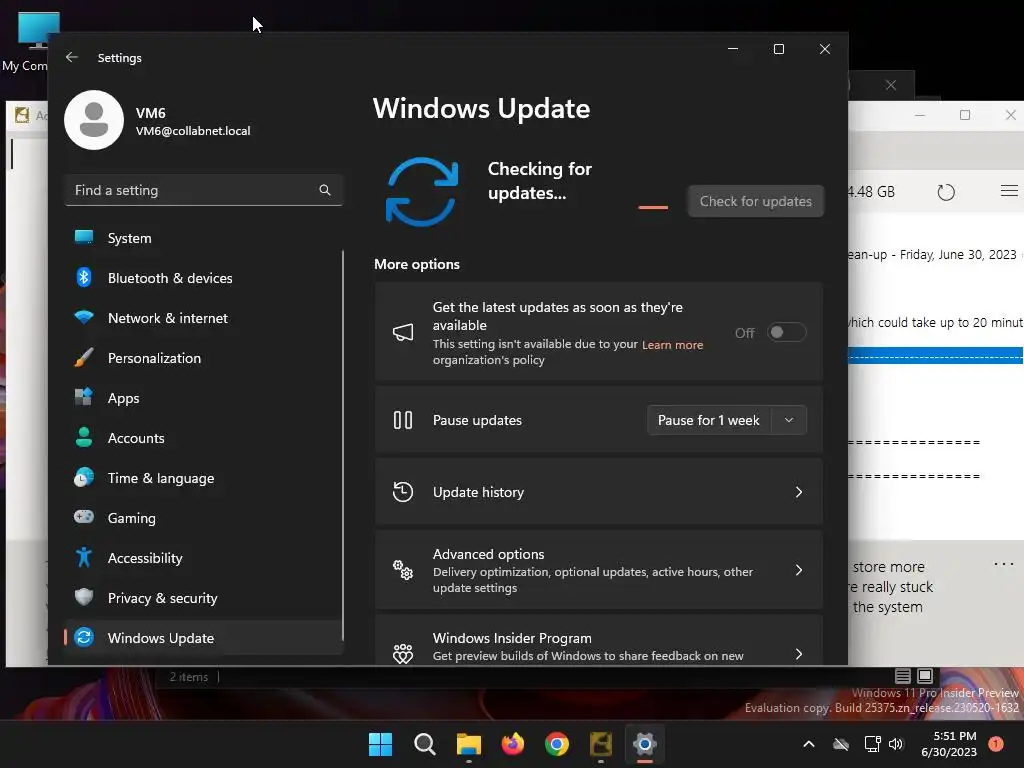Click the System monitor icon in sidebar
Viewport: 1024px width, 768px height.
(x=84, y=238)
